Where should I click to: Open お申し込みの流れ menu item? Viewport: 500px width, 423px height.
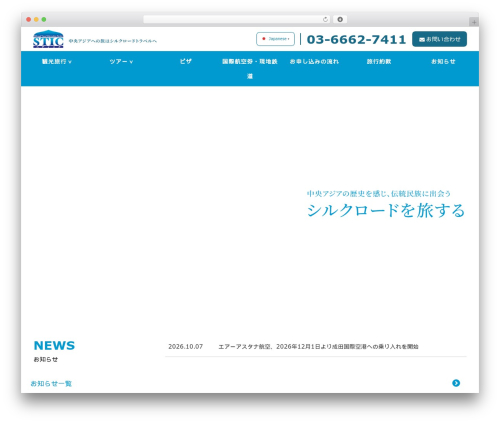314,62
